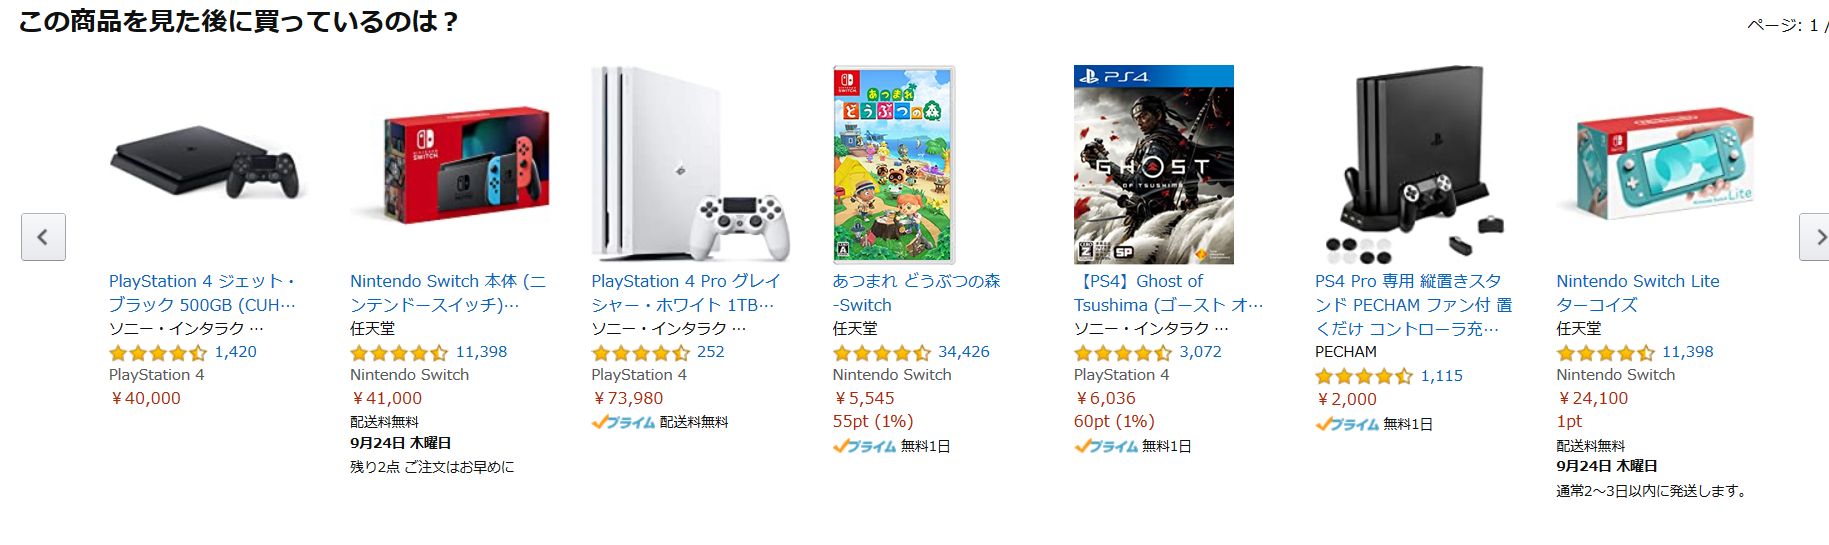Image resolution: width=1829 pixels, height=545 pixels.
Task: Open the 【PS4】Ghost of Tsushima title link
Action: pyautogui.click(x=1168, y=293)
